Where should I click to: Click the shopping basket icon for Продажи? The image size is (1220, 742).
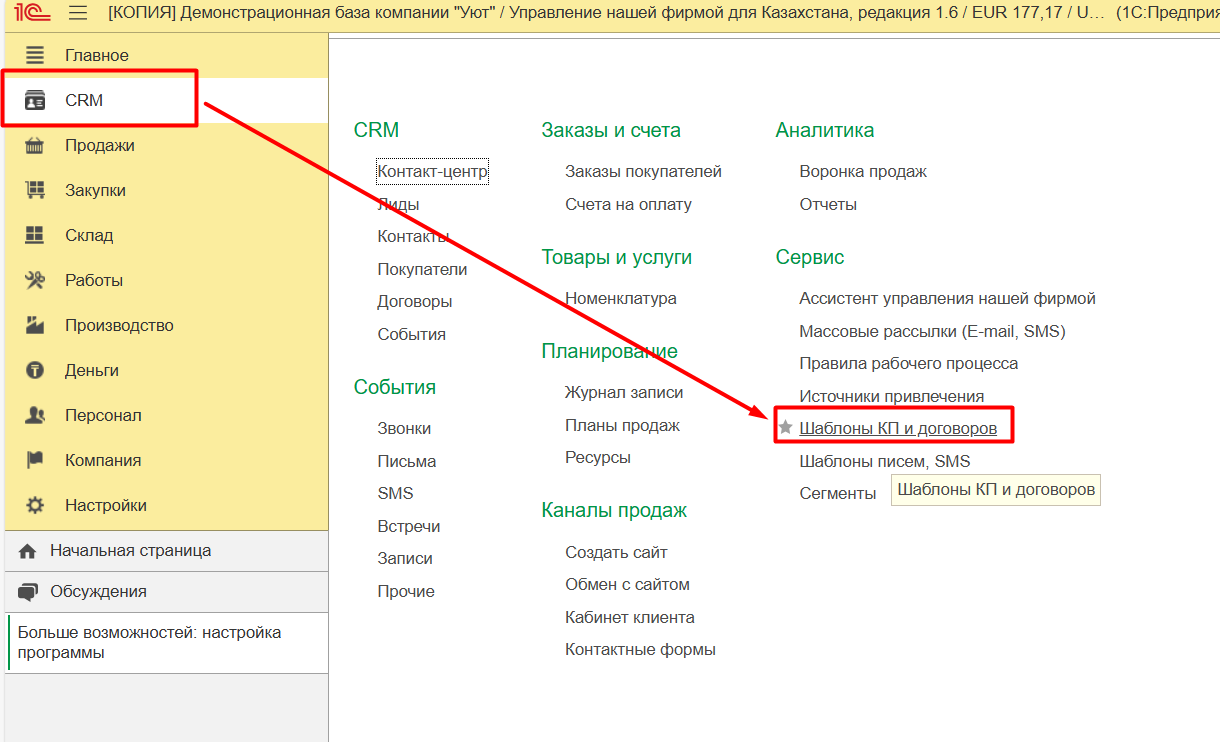point(35,146)
